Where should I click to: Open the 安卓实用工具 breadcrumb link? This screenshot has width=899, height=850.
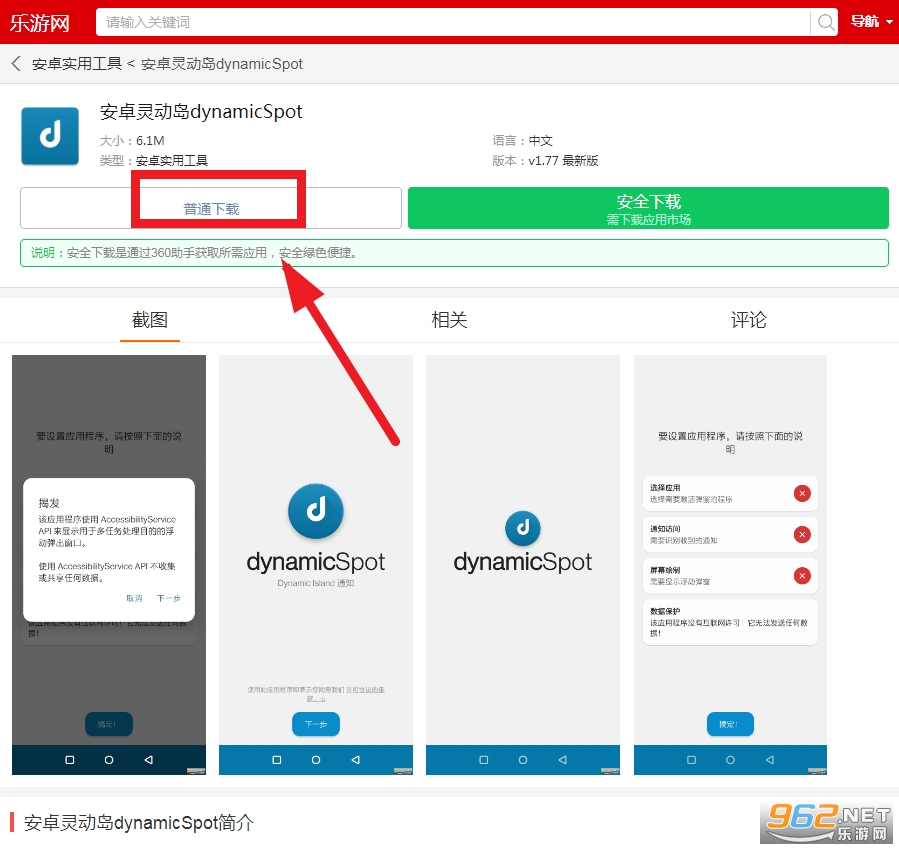point(77,64)
